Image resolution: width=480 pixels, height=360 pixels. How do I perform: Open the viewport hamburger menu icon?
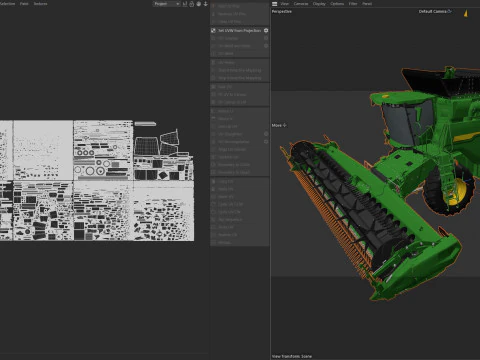[x=274, y=4]
